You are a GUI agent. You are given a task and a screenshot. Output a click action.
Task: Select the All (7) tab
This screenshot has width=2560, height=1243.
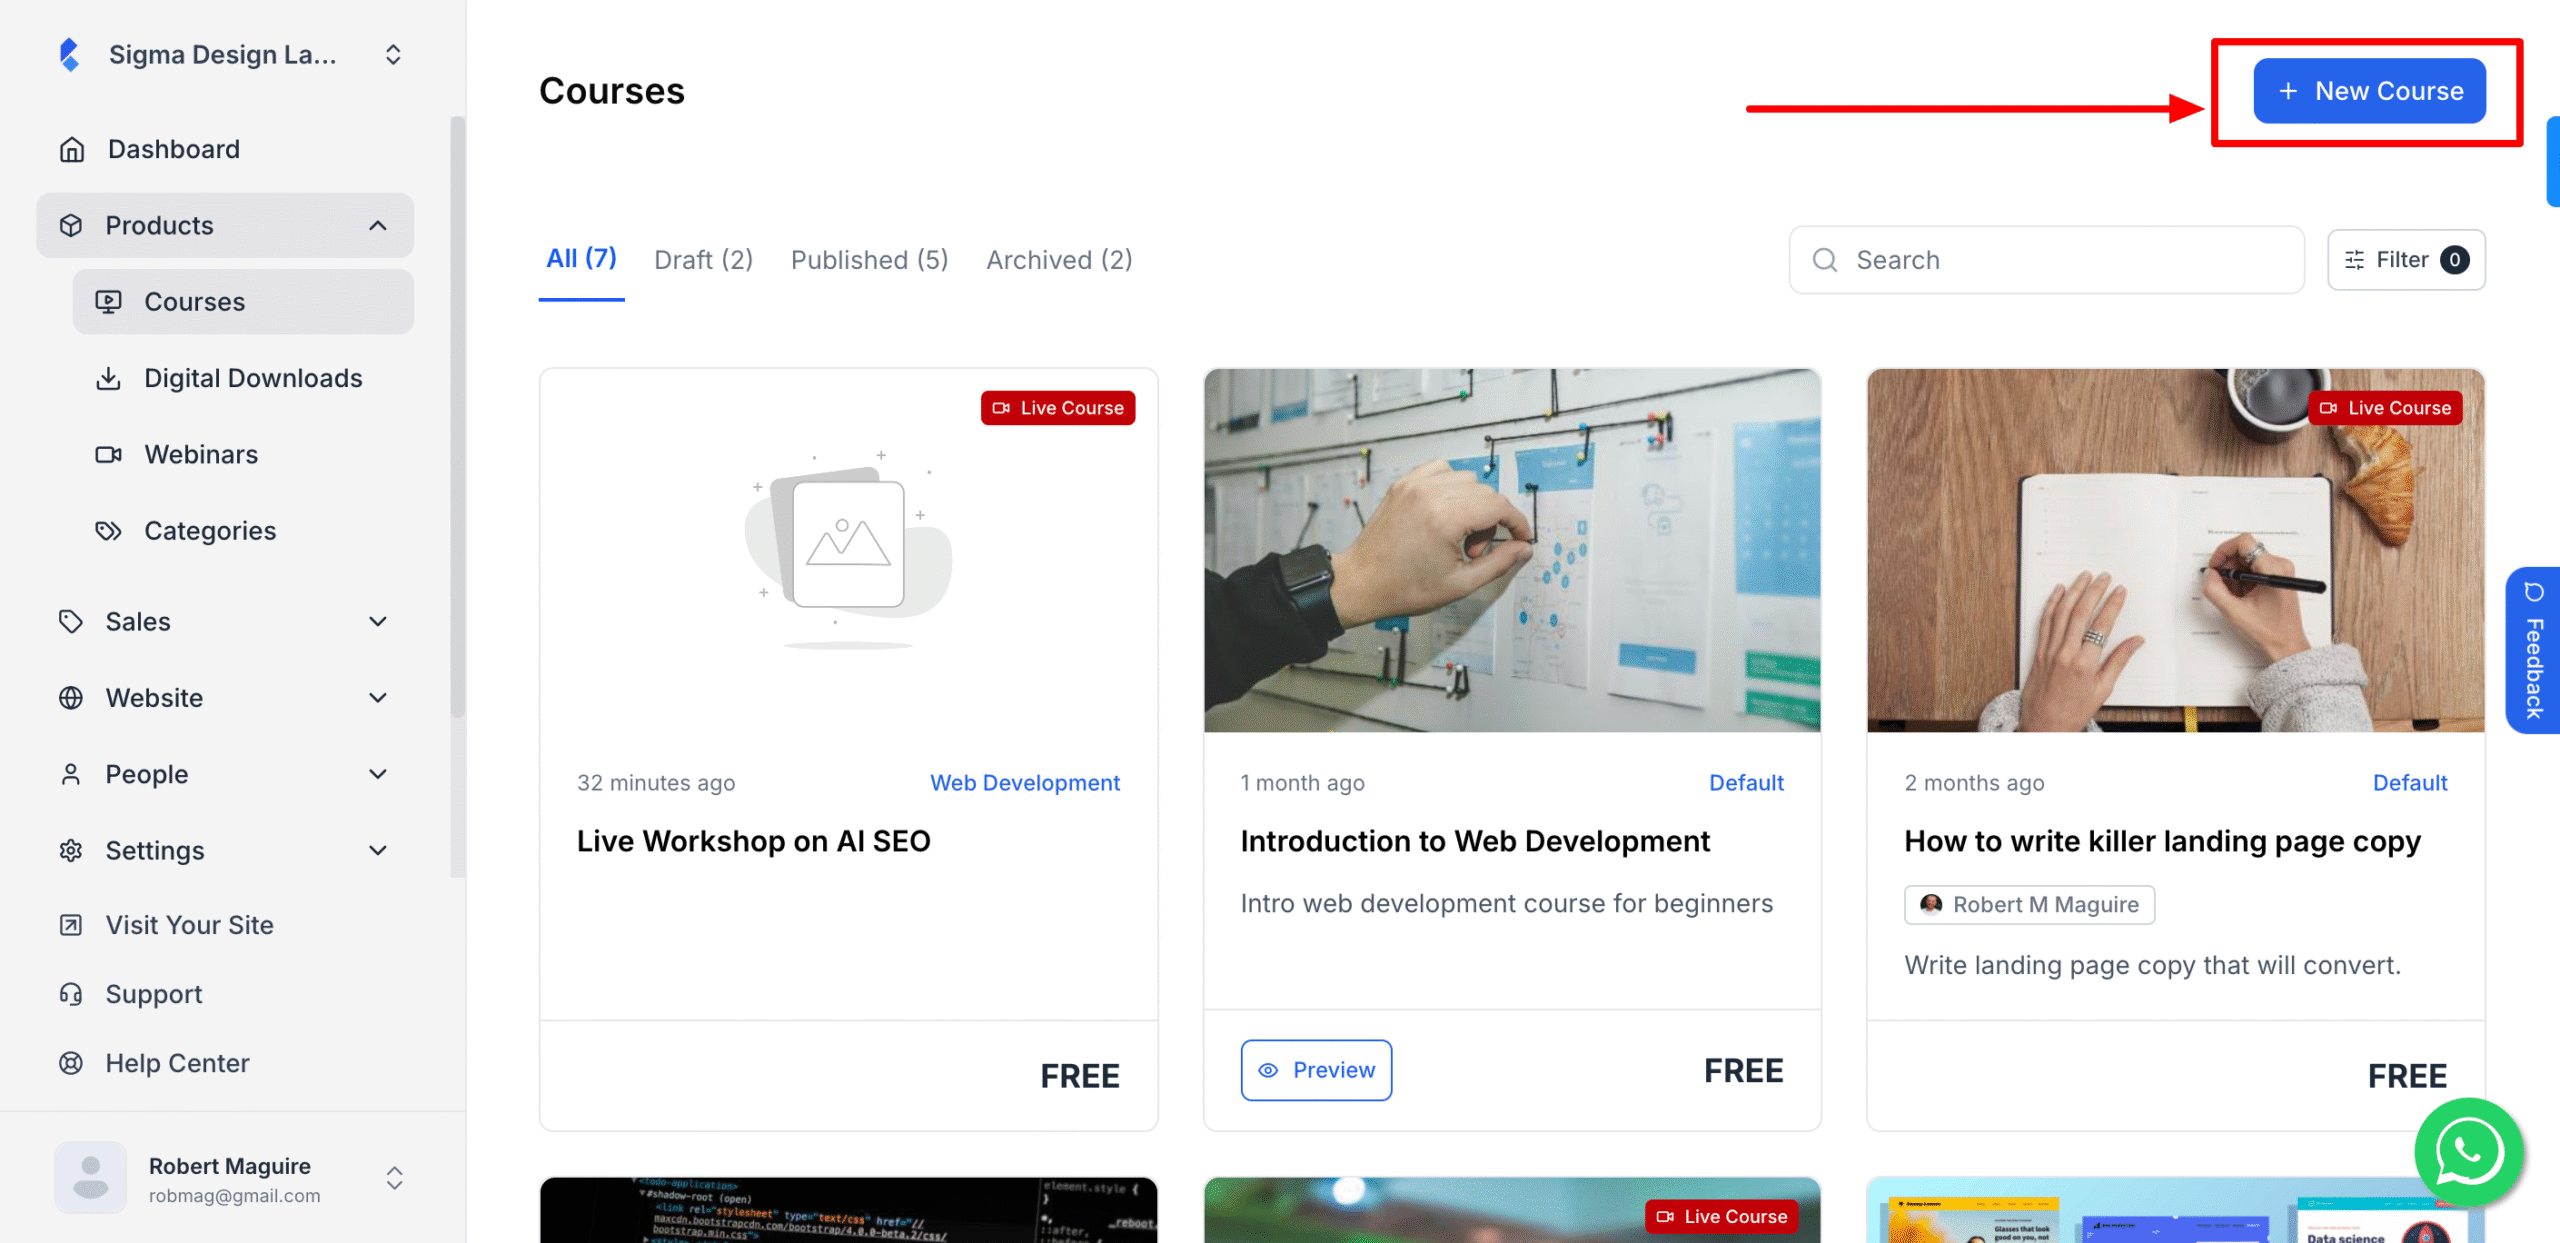click(x=581, y=258)
